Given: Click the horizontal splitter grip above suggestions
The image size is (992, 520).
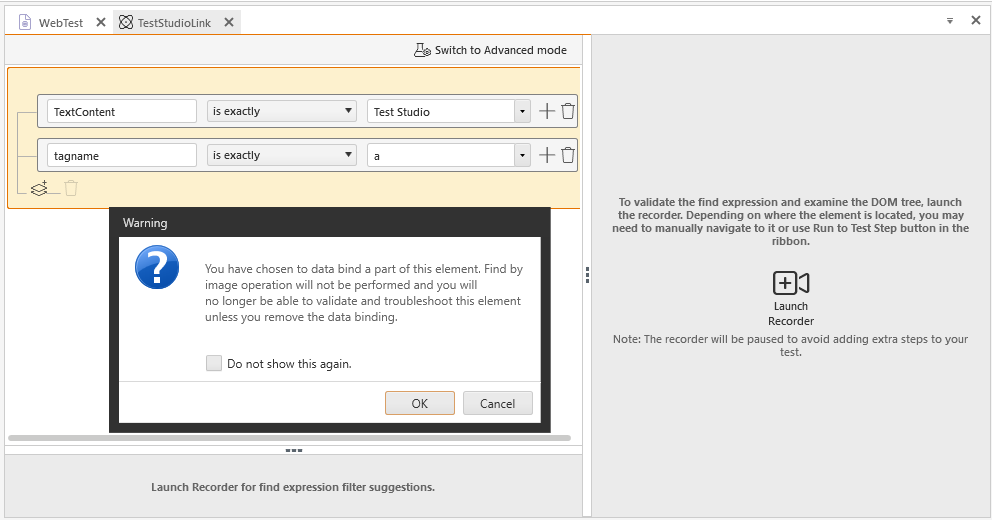Looking at the screenshot, I should [x=294, y=450].
